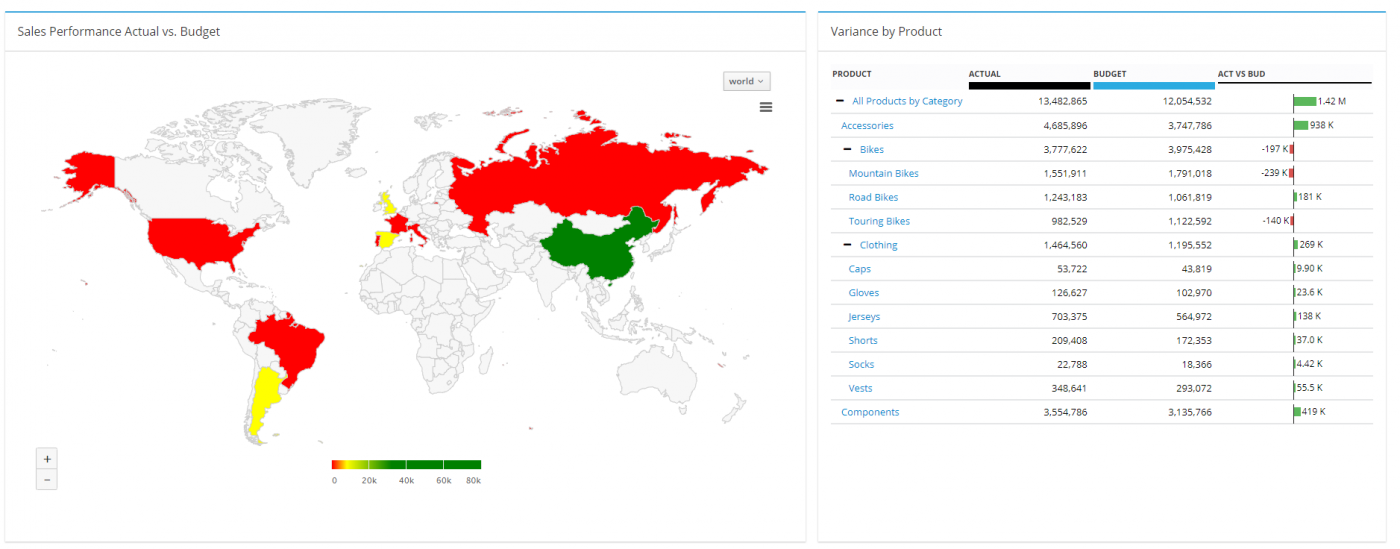This screenshot has width=1400, height=549.
Task: Click actual value 703,375
Action: [1068, 317]
